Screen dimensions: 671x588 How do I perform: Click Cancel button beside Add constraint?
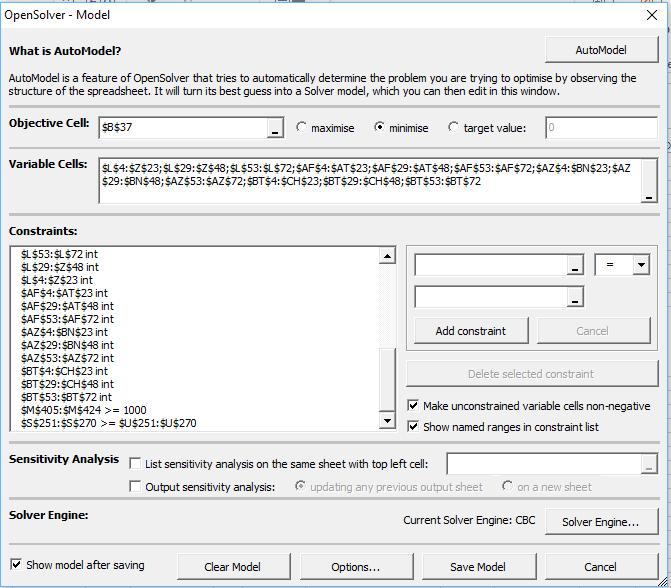(x=594, y=330)
